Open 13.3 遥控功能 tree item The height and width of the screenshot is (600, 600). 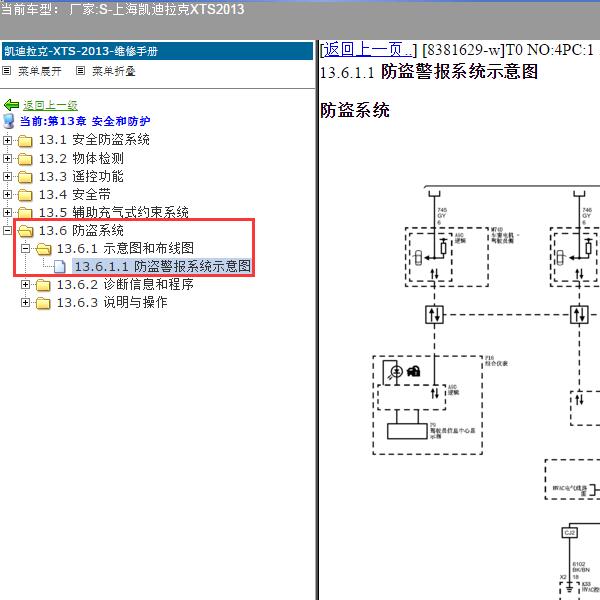[81, 176]
